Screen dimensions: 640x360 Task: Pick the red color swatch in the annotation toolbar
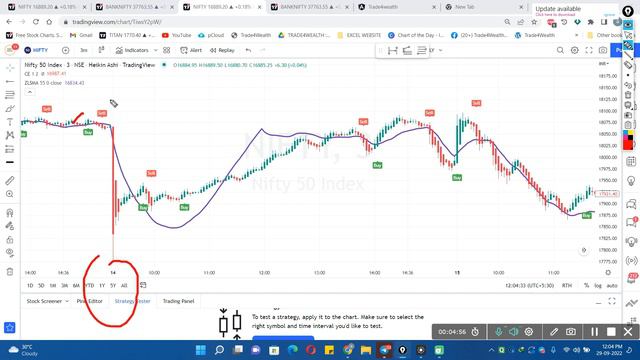point(628,144)
